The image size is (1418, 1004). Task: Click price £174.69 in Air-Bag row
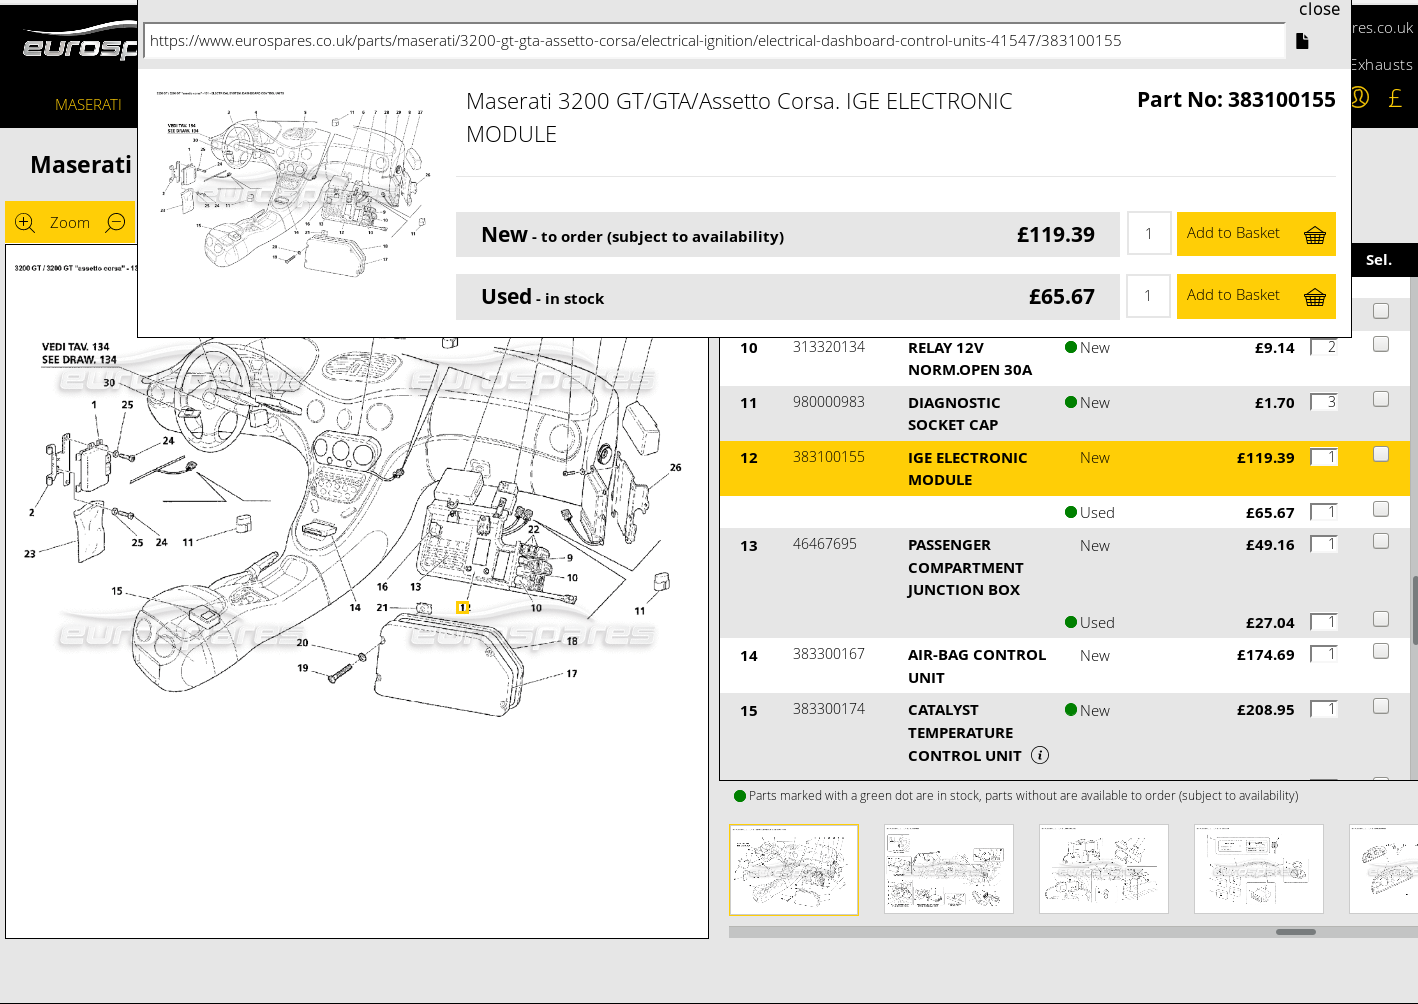[1265, 655]
